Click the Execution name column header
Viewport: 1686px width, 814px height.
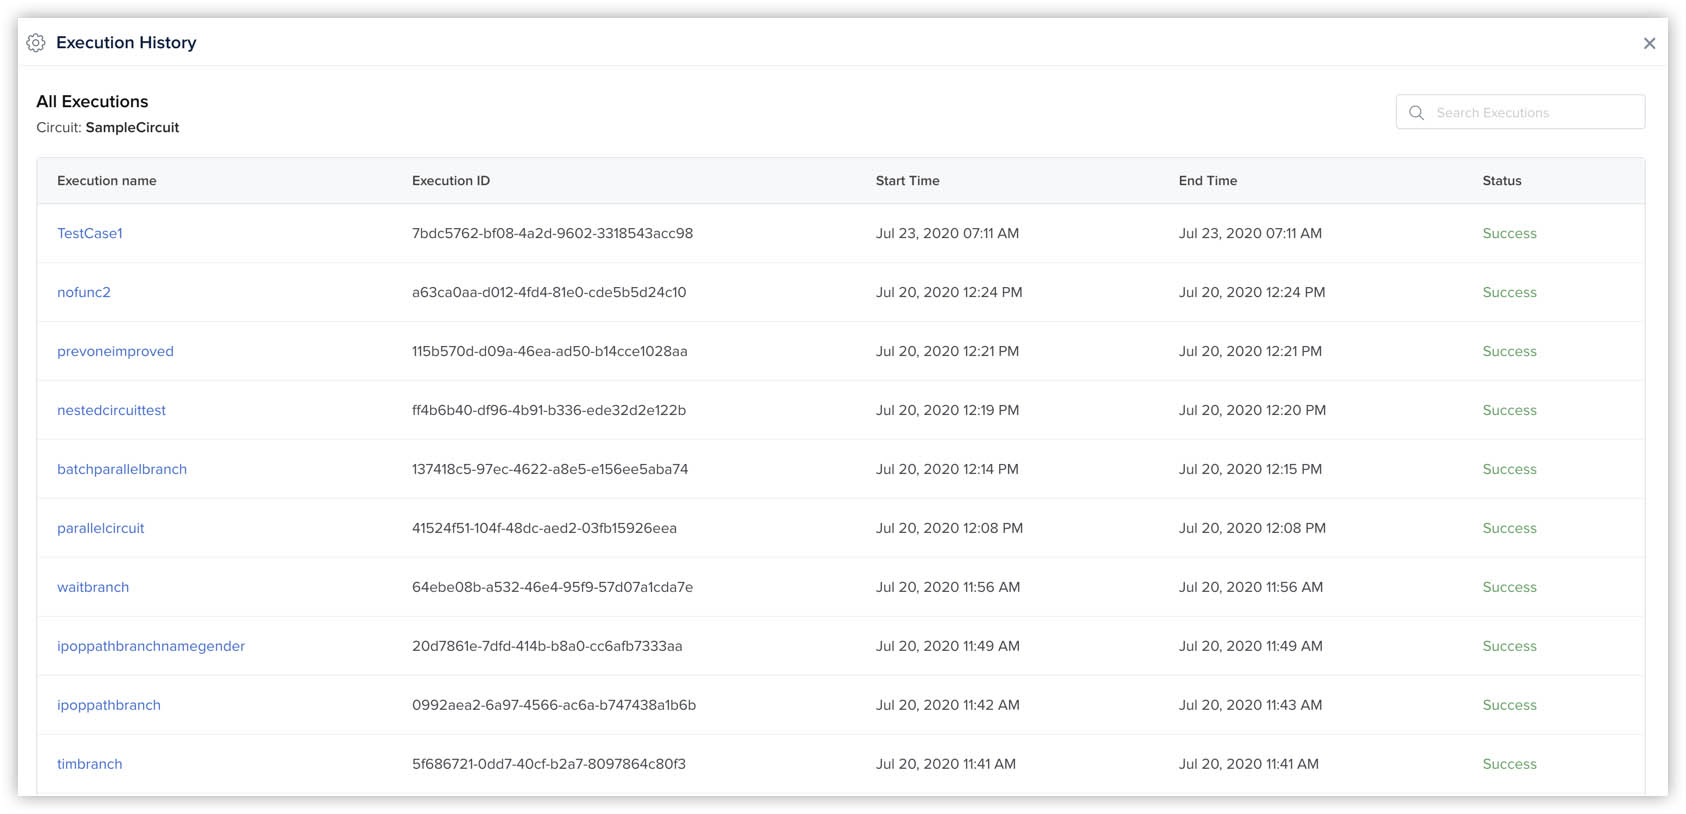click(107, 181)
